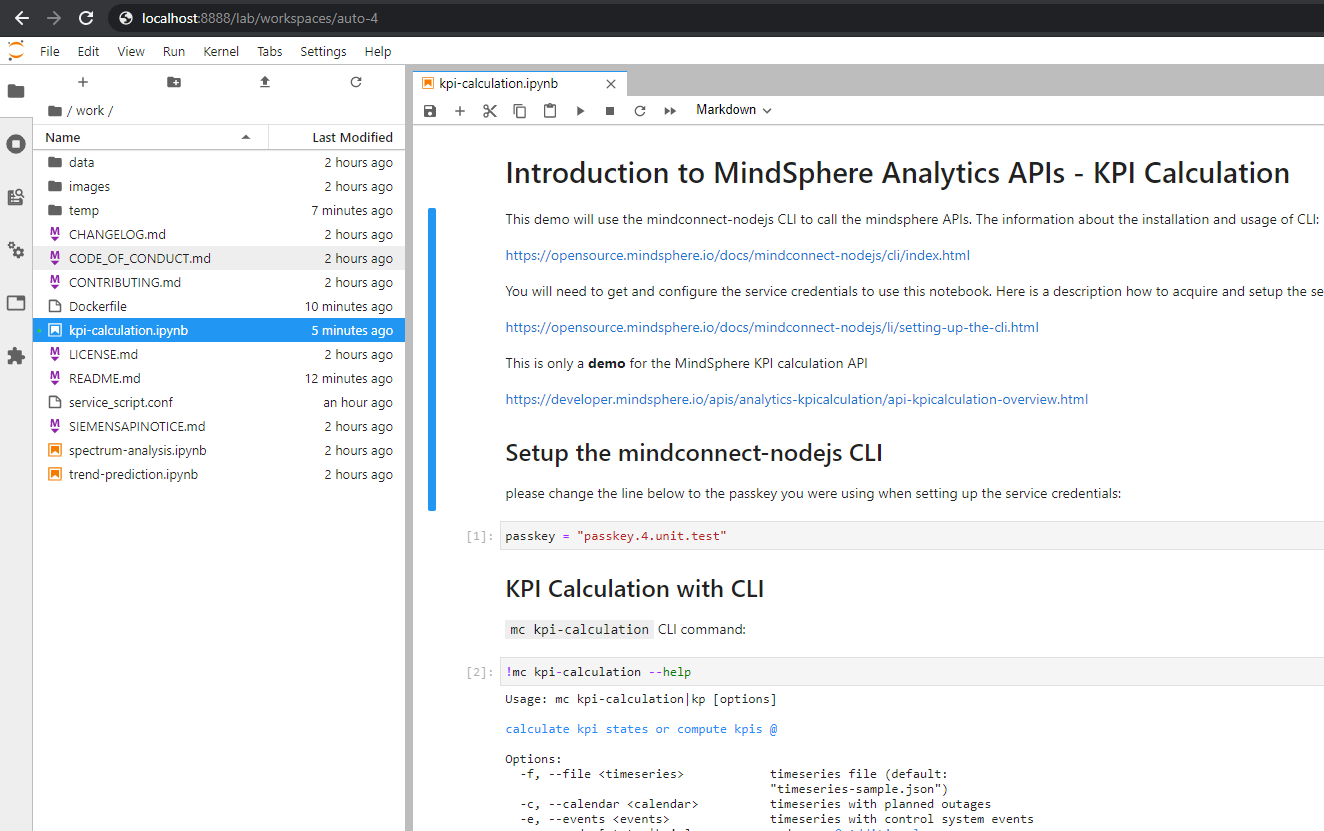Click the Setup the mindconnect-nodejs CLI heading
The width and height of the screenshot is (1324, 831).
(x=693, y=452)
